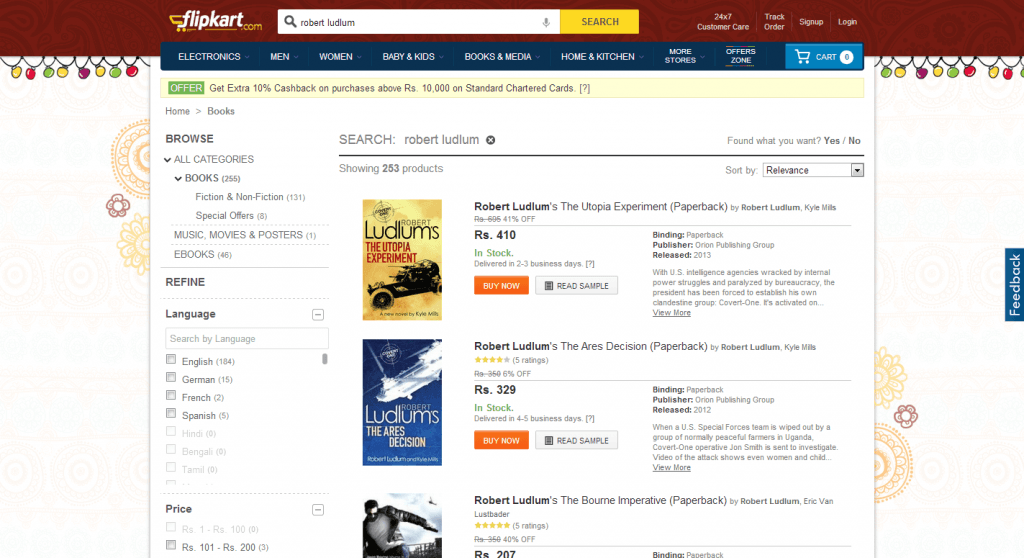Focus the main search input field

[x=418, y=22]
